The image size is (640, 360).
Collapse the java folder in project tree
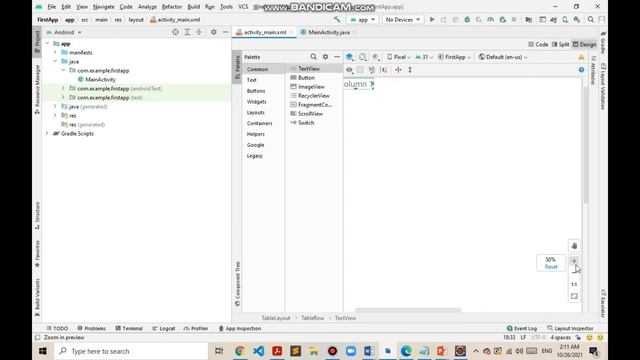click(x=55, y=61)
